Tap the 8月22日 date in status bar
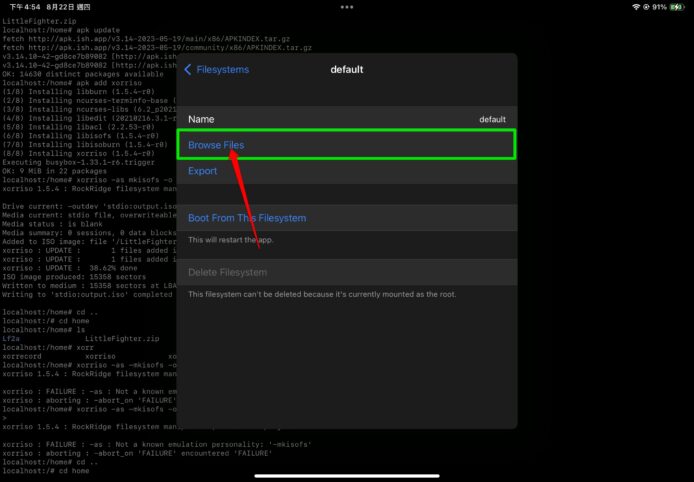Screen dimensions: 694x482 pyautogui.click(x=59, y=7)
